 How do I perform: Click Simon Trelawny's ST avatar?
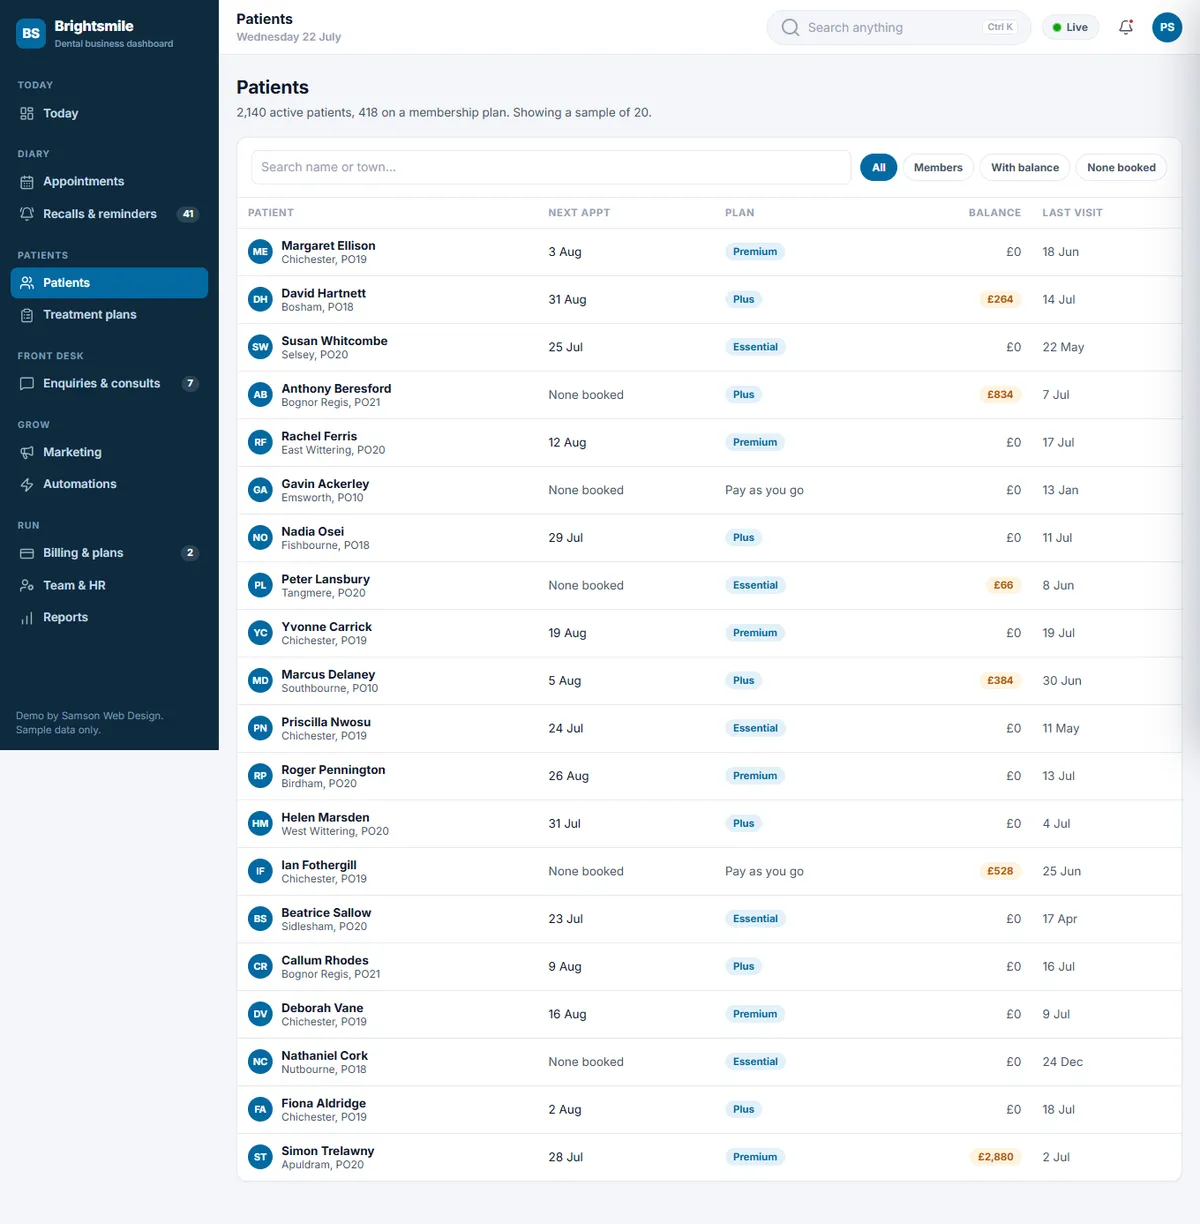pos(260,1157)
